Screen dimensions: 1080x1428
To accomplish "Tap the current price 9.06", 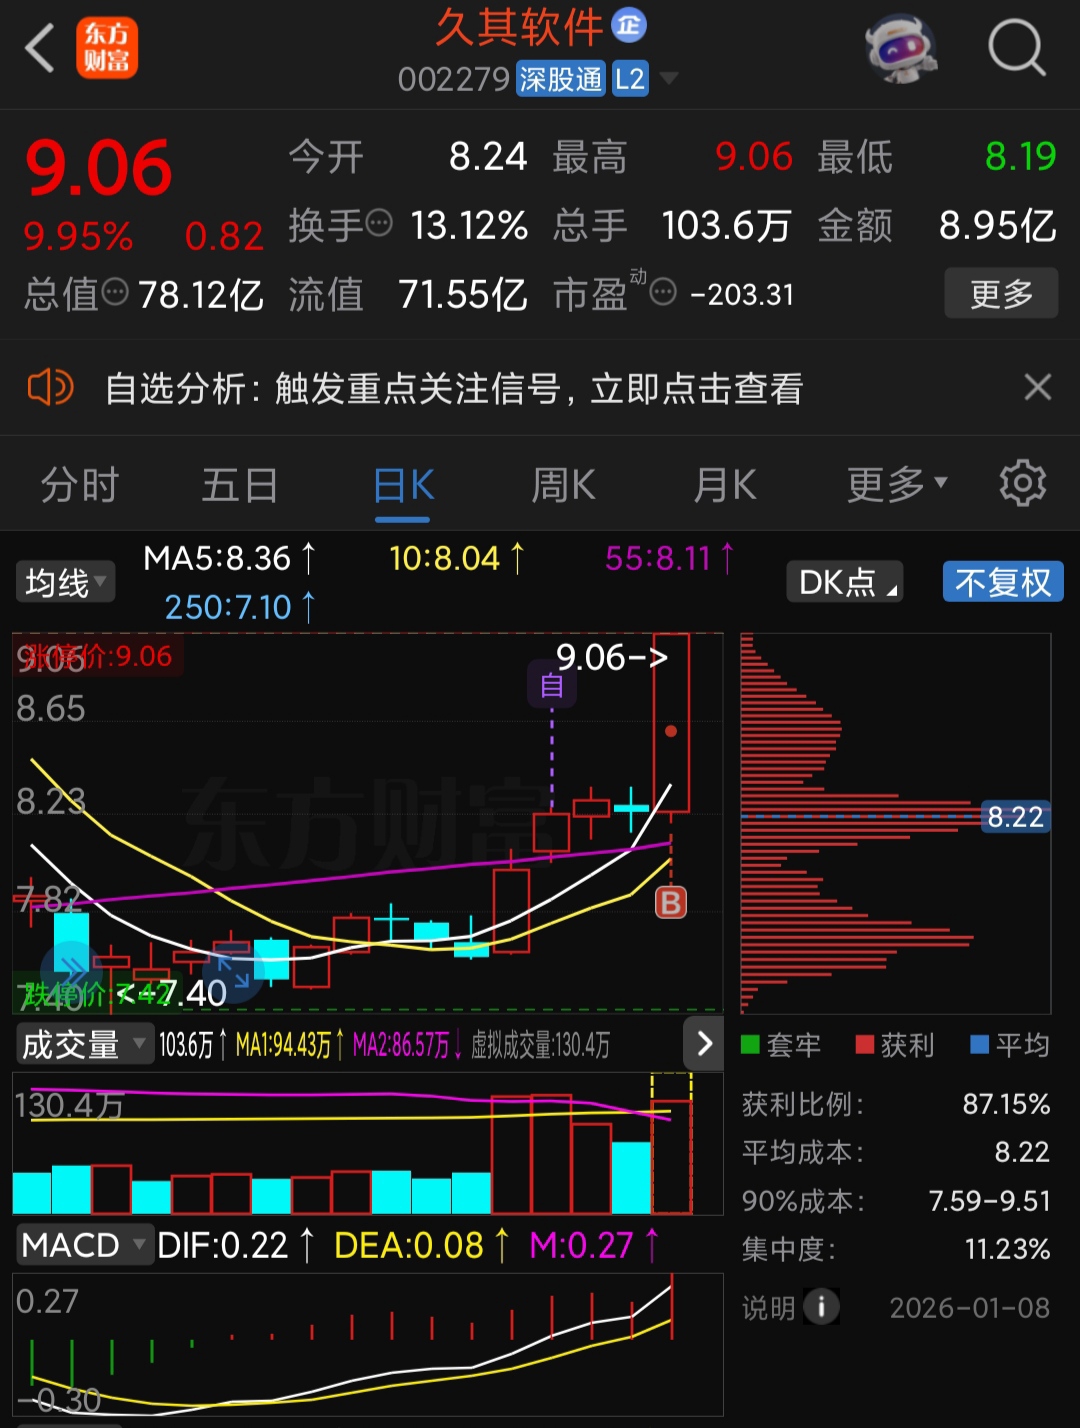I will pyautogui.click(x=98, y=168).
